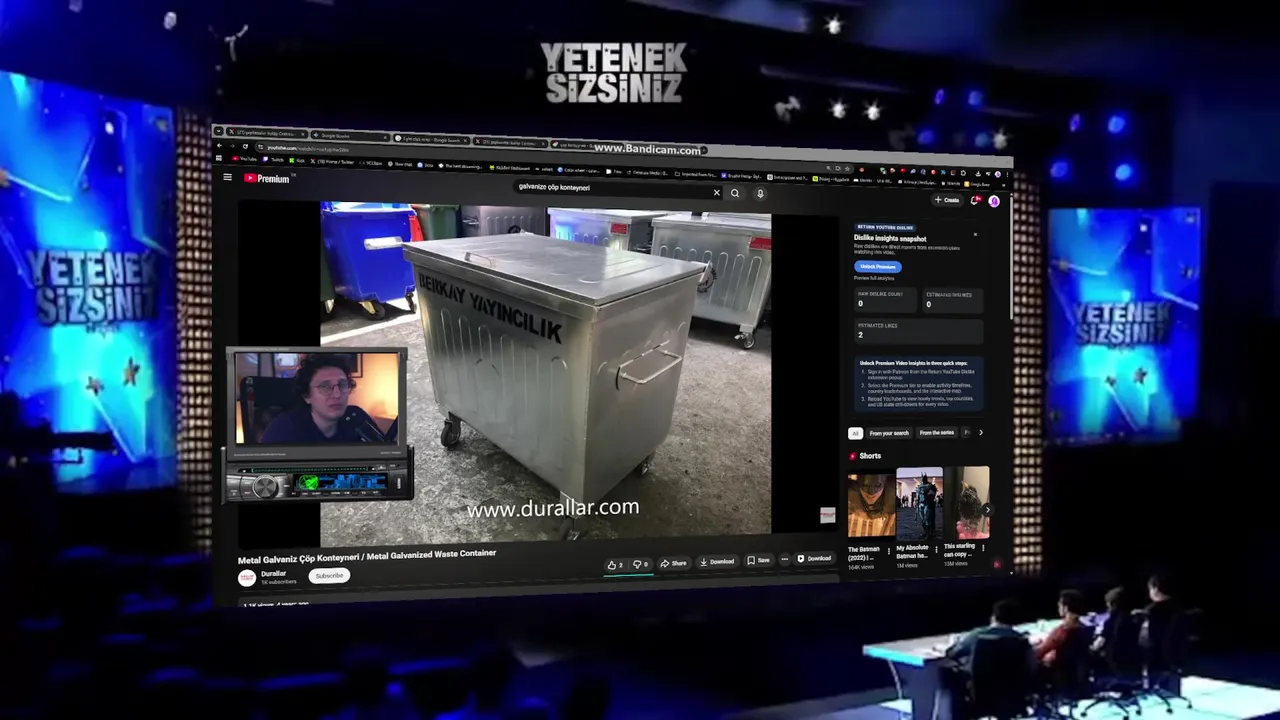The image size is (1280, 720).
Task: Open the Durallar channel avatar
Action: point(247,578)
